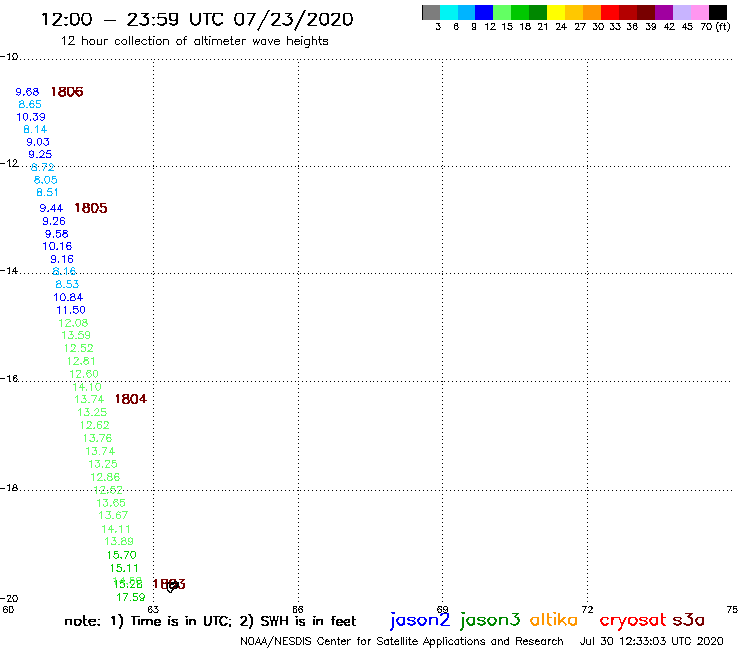Click the NOAA/NESDIS Center credit line

(x=402, y=641)
